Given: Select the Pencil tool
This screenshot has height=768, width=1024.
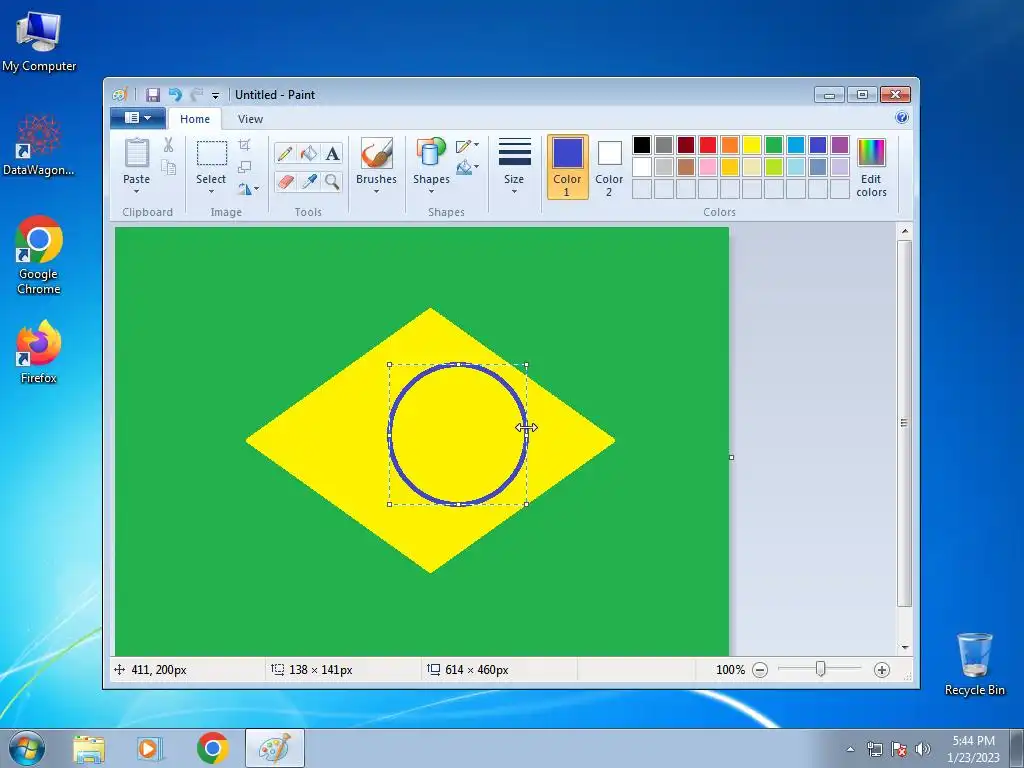Looking at the screenshot, I should point(285,153).
